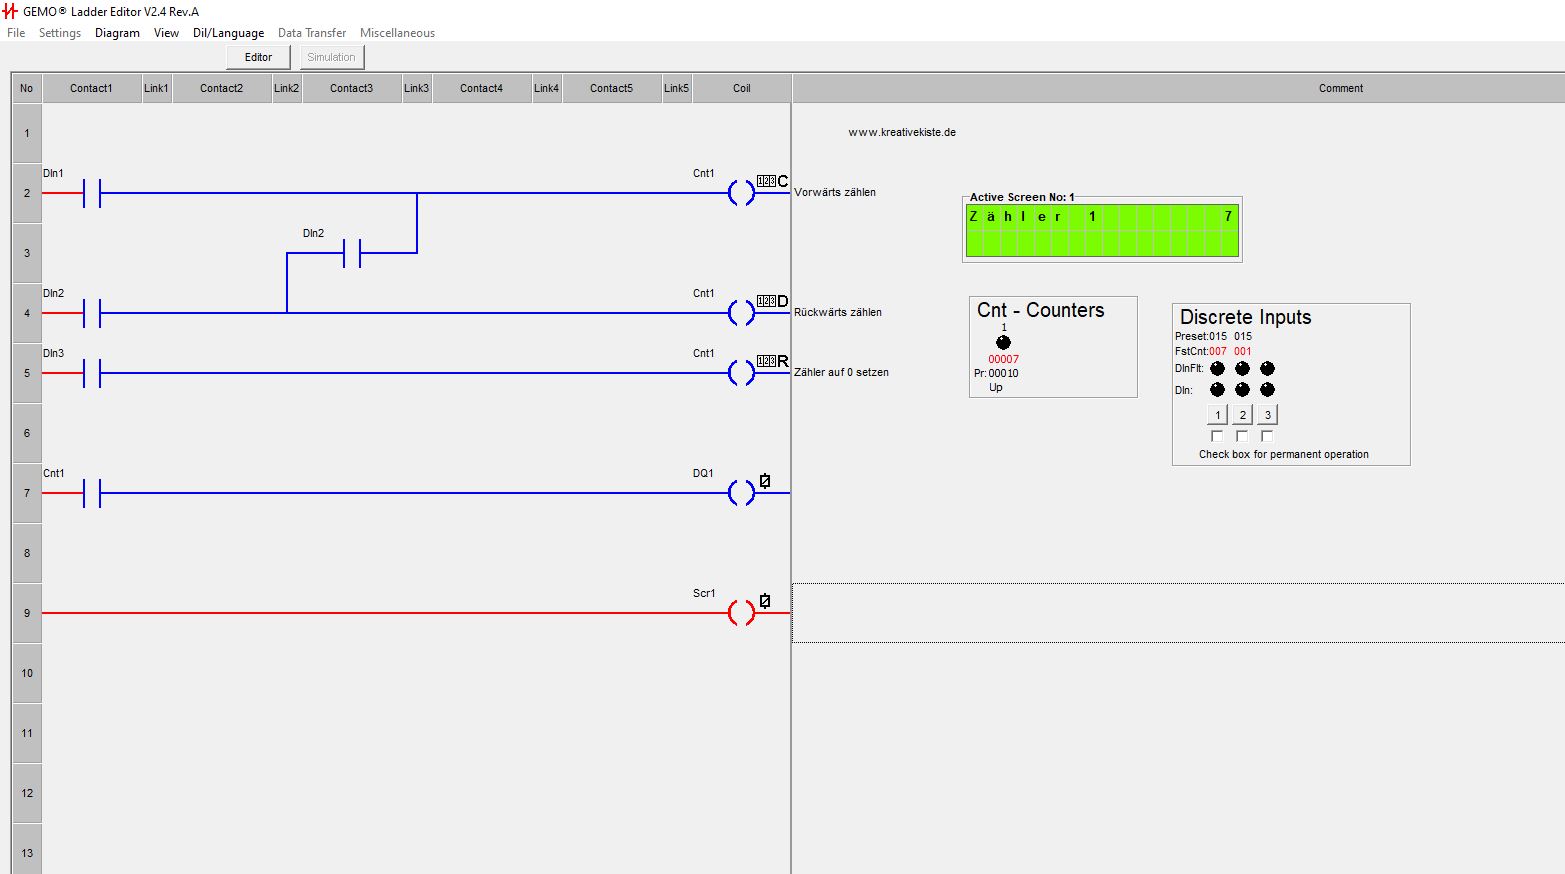Click the red Scr1 coil on rung 9
Screen dimensions: 1565x874
tap(741, 613)
